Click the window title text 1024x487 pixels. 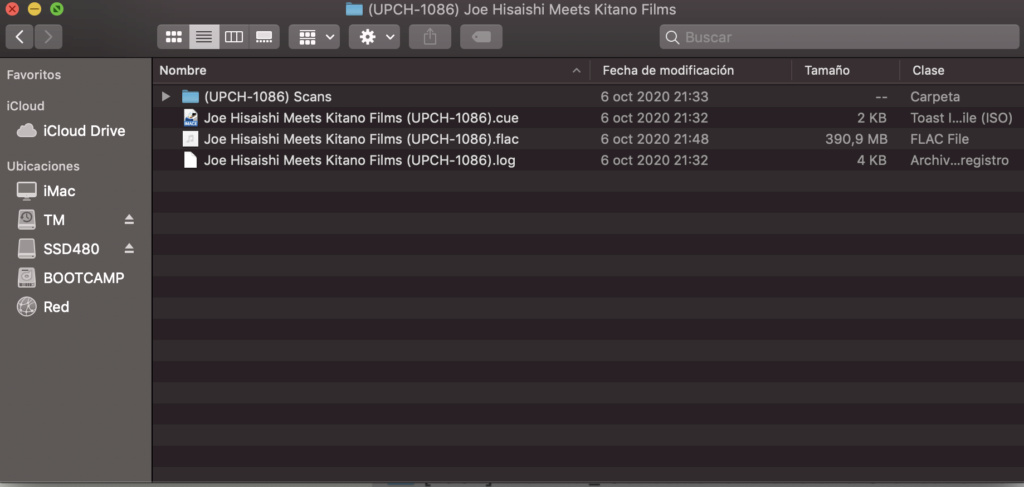[x=522, y=9]
